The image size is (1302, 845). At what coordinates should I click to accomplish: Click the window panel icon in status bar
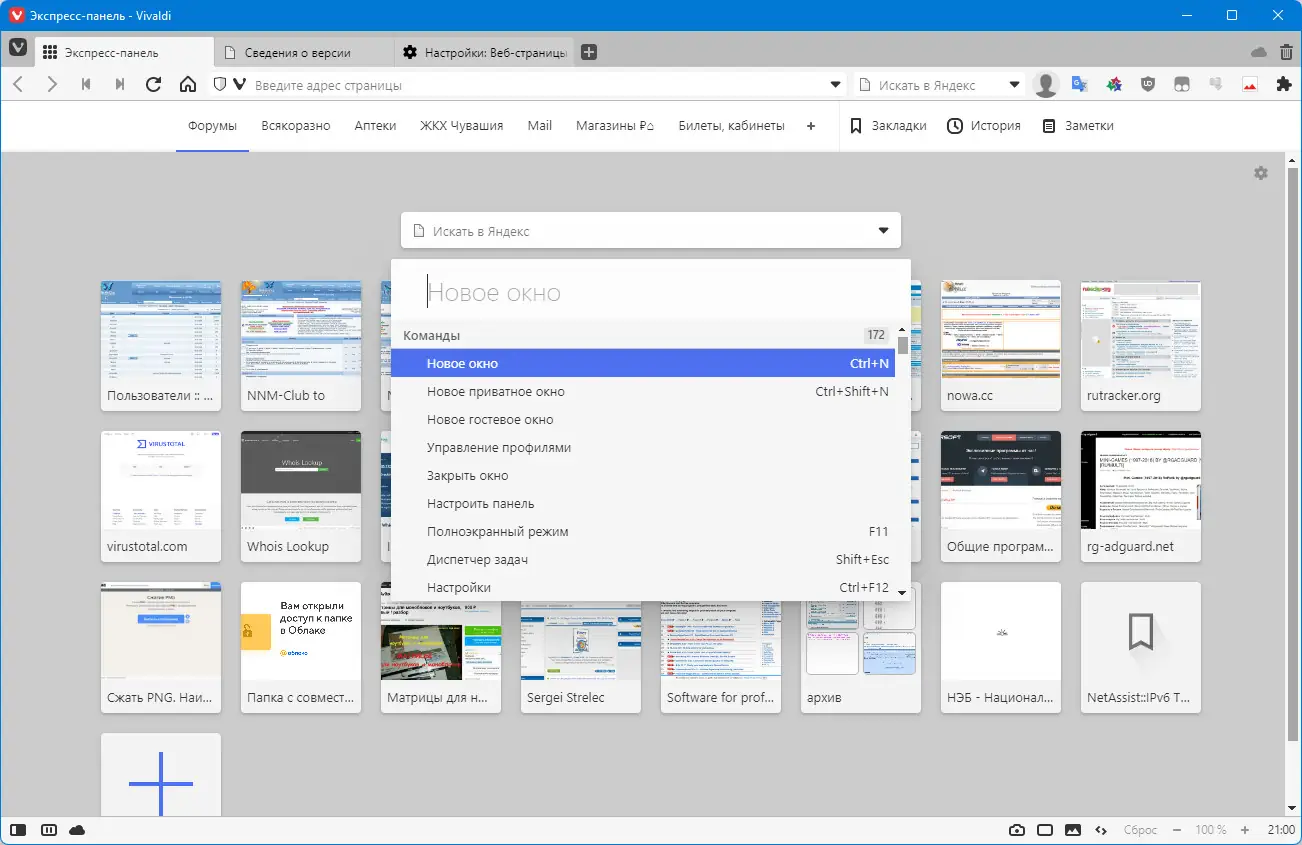1045,830
